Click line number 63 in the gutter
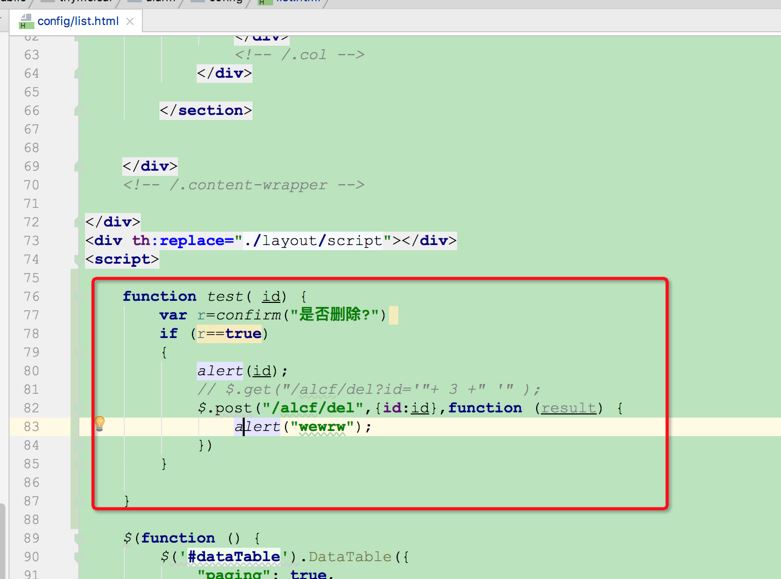 (31, 55)
